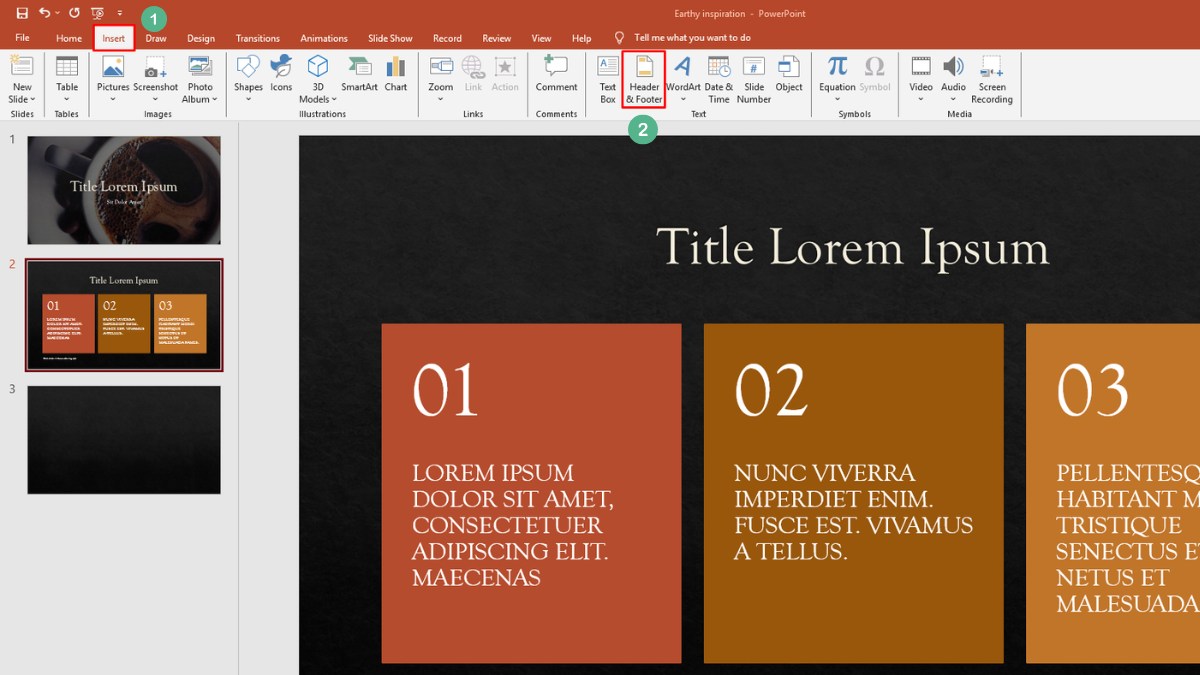Viewport: 1200px width, 675px height.
Task: Open the undo history dropdown arrow
Action: coord(58,13)
